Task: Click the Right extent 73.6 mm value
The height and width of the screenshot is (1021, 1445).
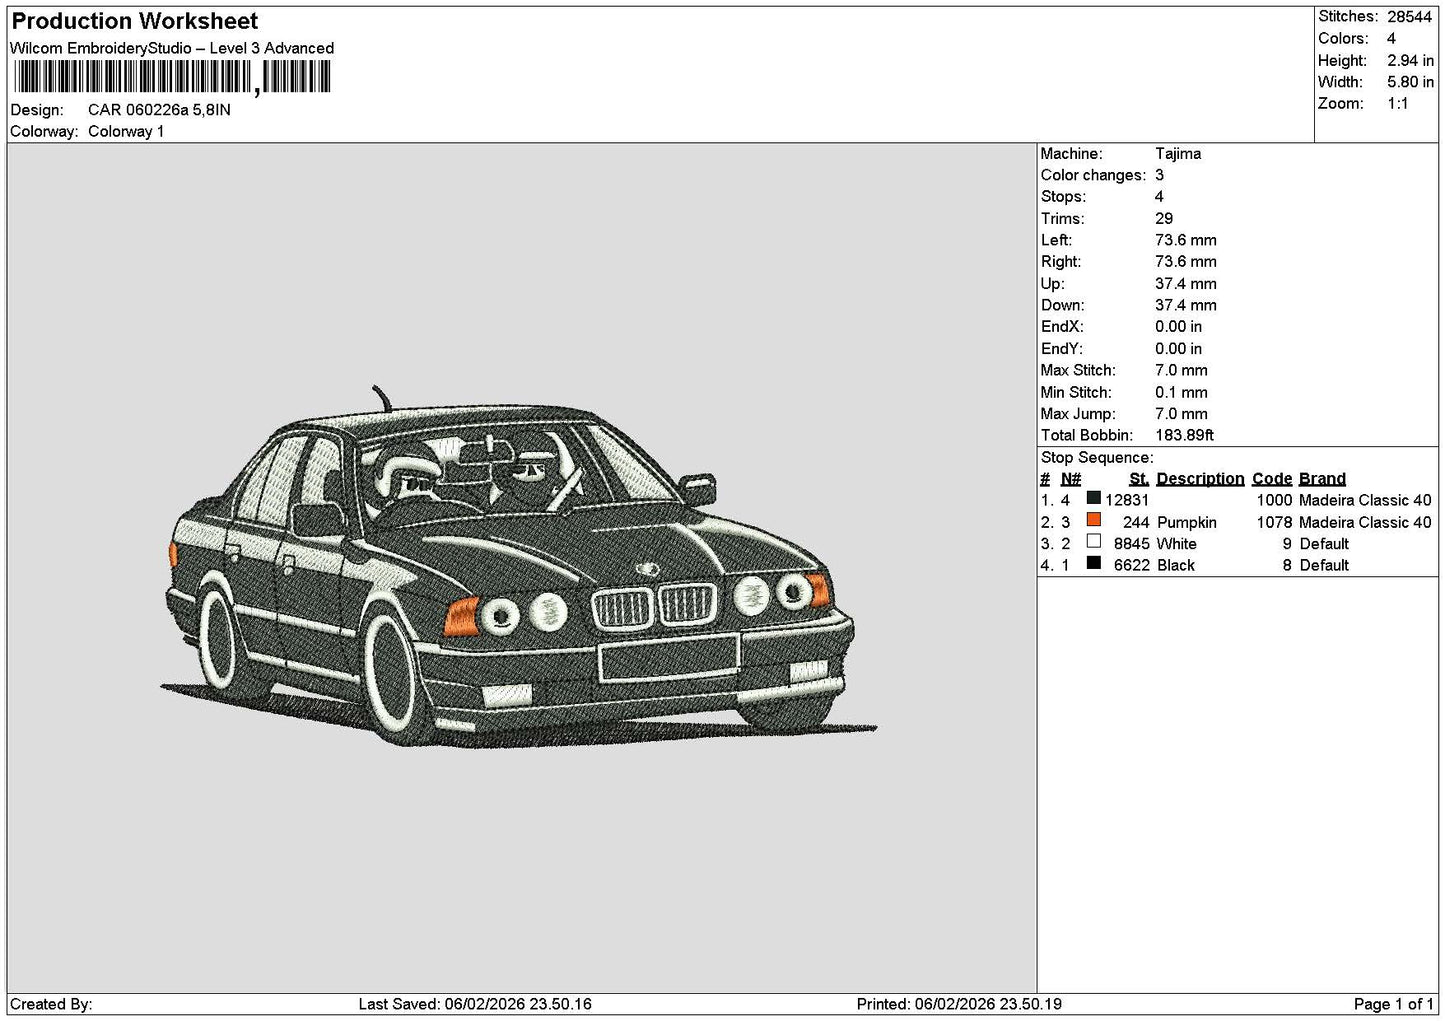Action: (1186, 262)
